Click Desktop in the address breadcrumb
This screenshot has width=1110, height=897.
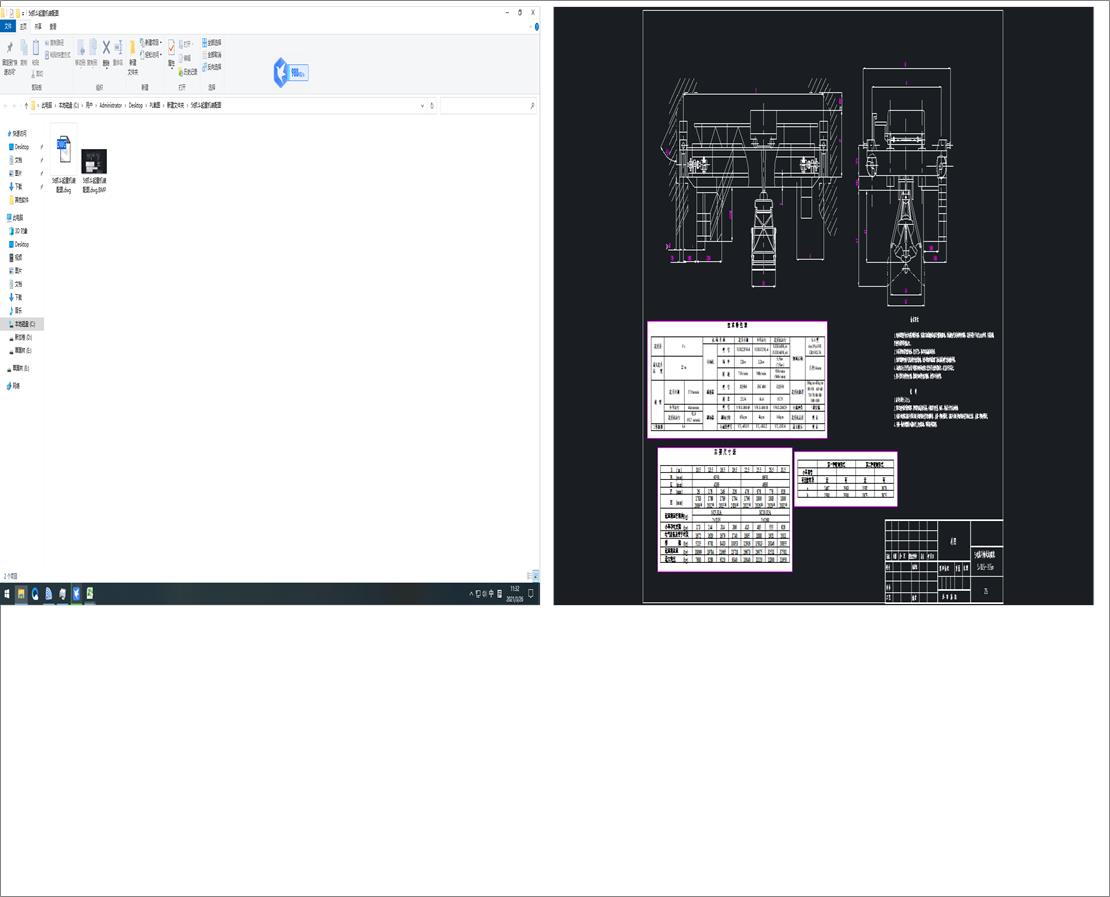(135, 105)
